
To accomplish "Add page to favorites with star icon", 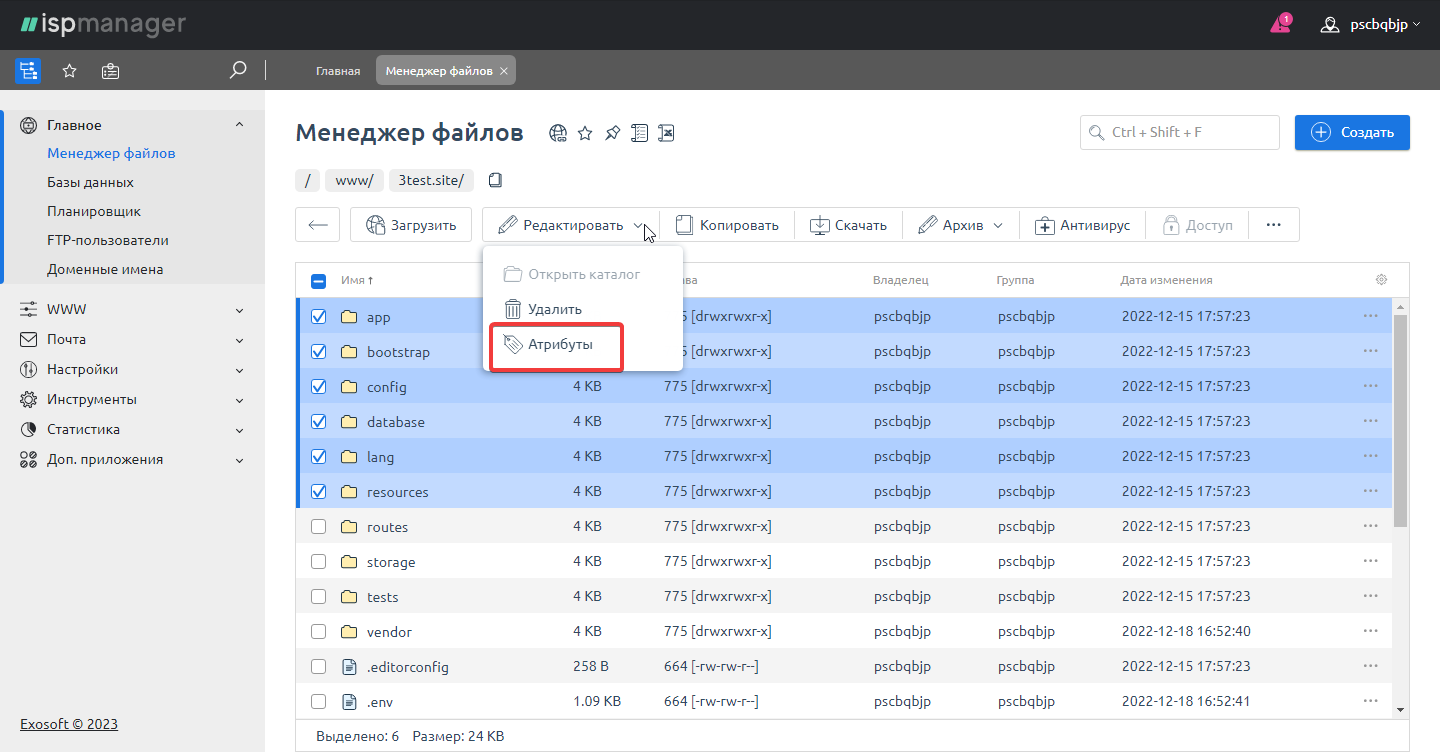I will [x=586, y=133].
